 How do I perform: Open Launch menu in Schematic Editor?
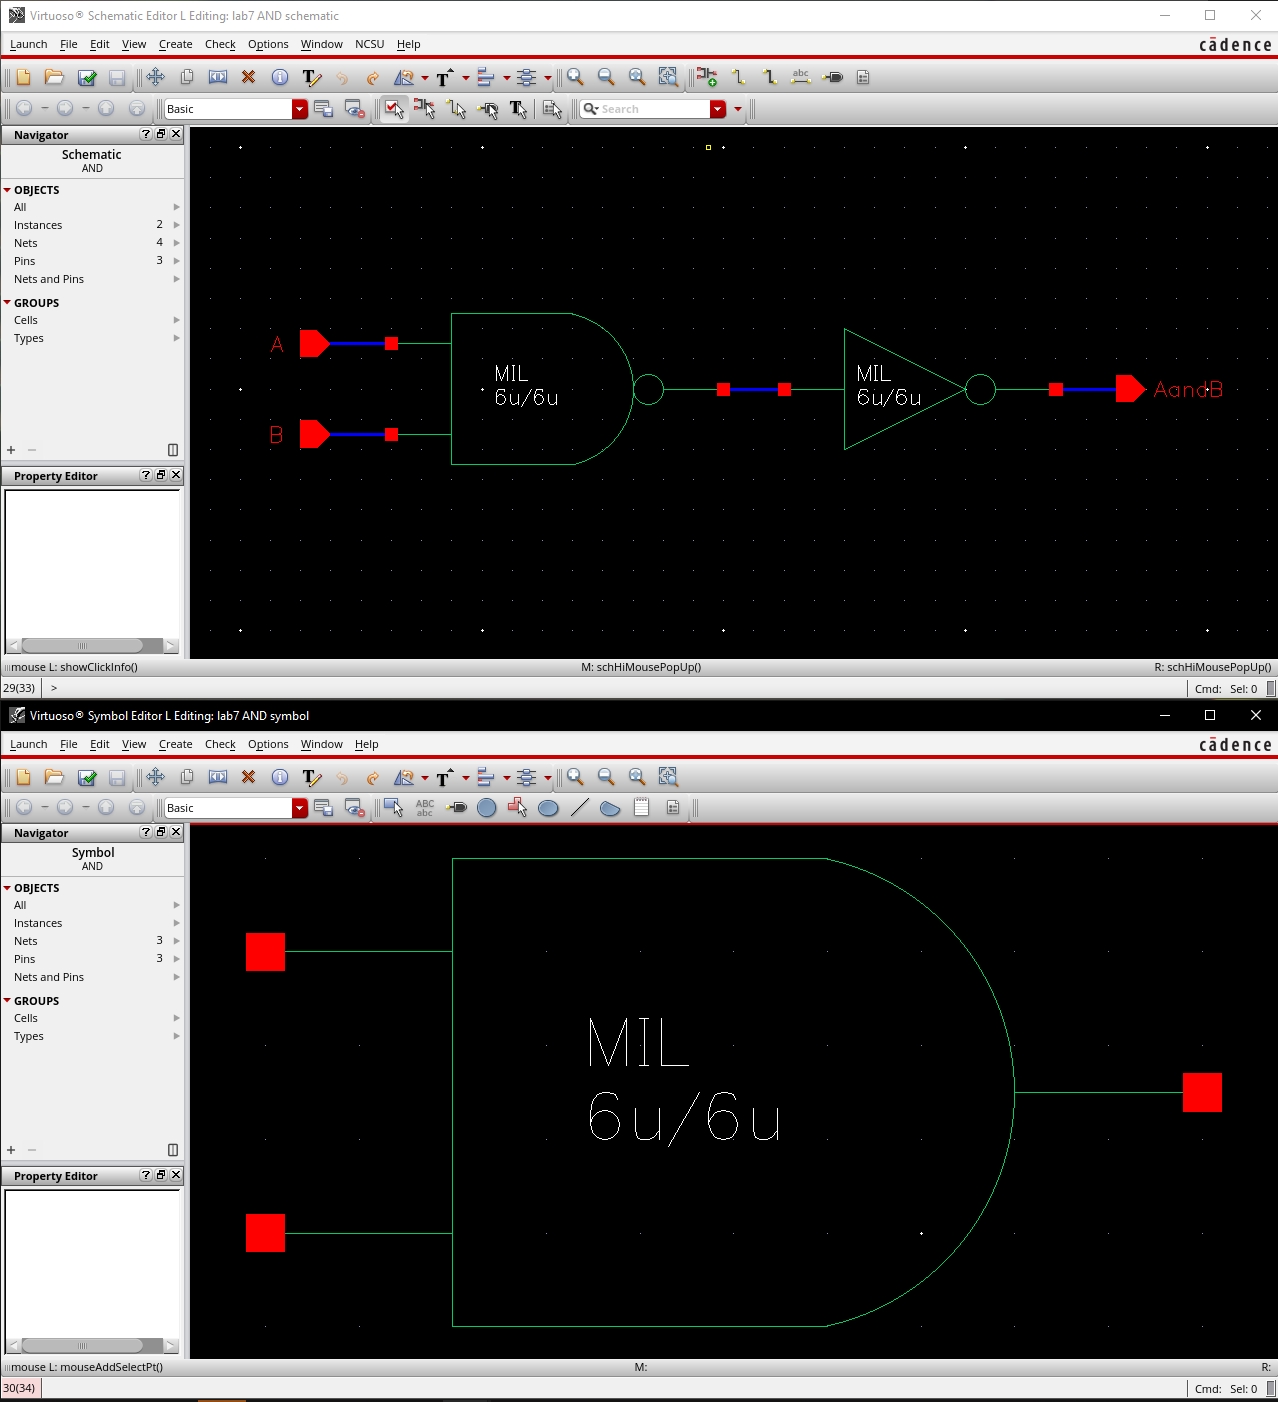click(28, 44)
